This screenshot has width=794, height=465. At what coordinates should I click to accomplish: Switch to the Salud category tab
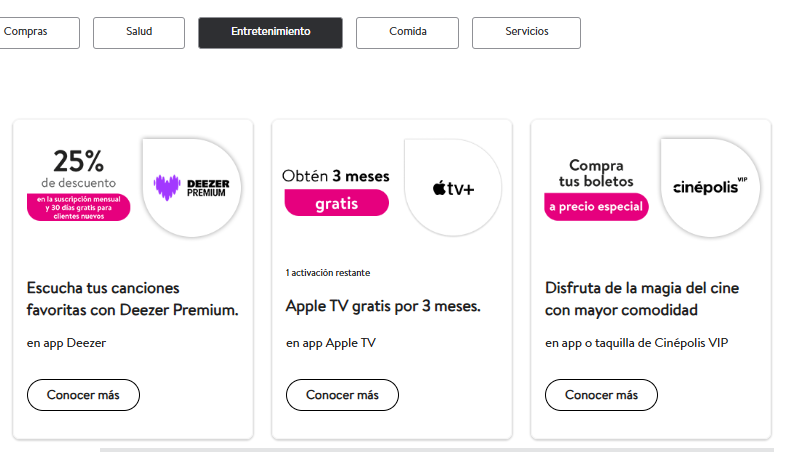click(139, 32)
